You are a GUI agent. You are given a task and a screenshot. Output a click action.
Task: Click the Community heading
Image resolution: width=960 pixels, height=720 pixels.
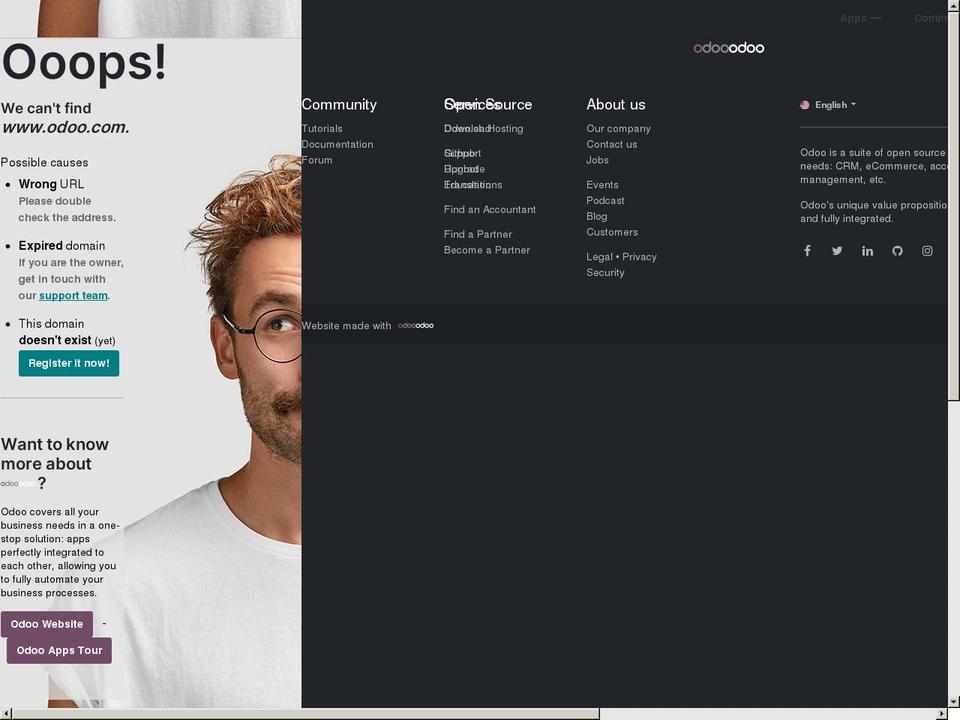point(339,104)
